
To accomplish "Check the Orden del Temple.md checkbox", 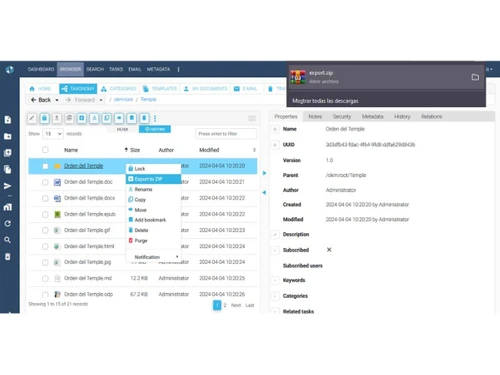I will (45, 278).
